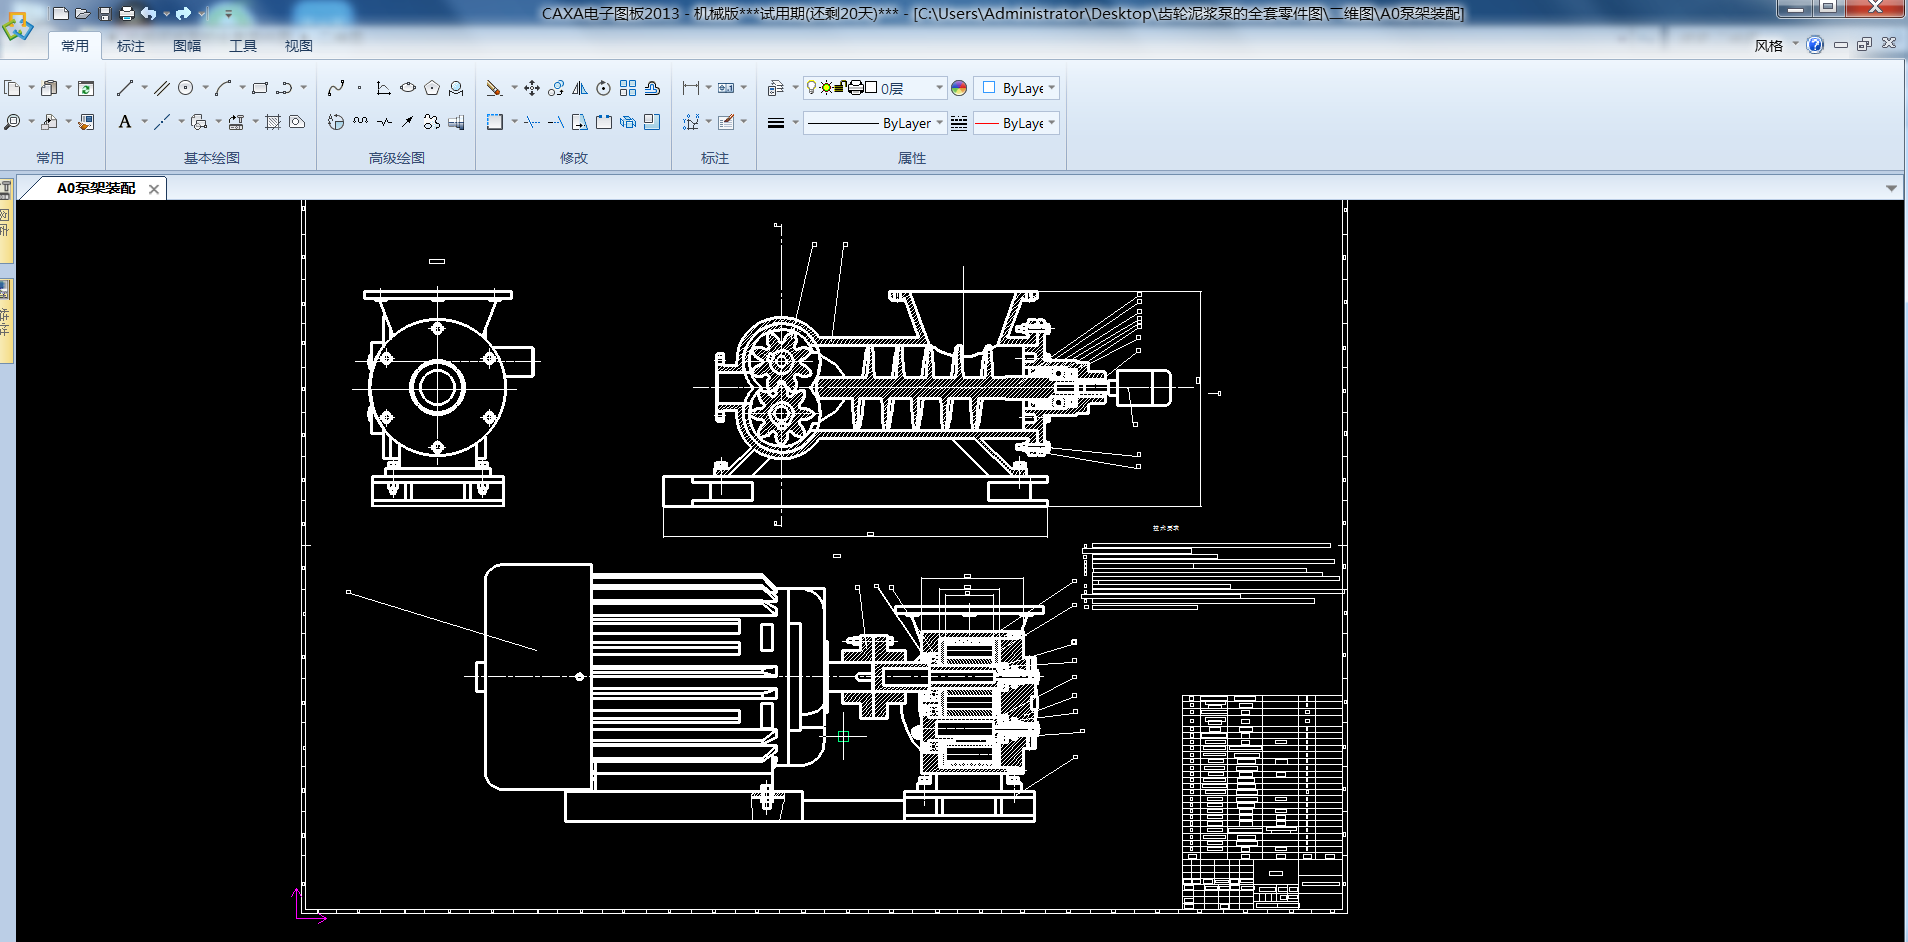Image resolution: width=1908 pixels, height=942 pixels.
Task: Expand the ByLayer line type dropdown
Action: pyautogui.click(x=939, y=123)
